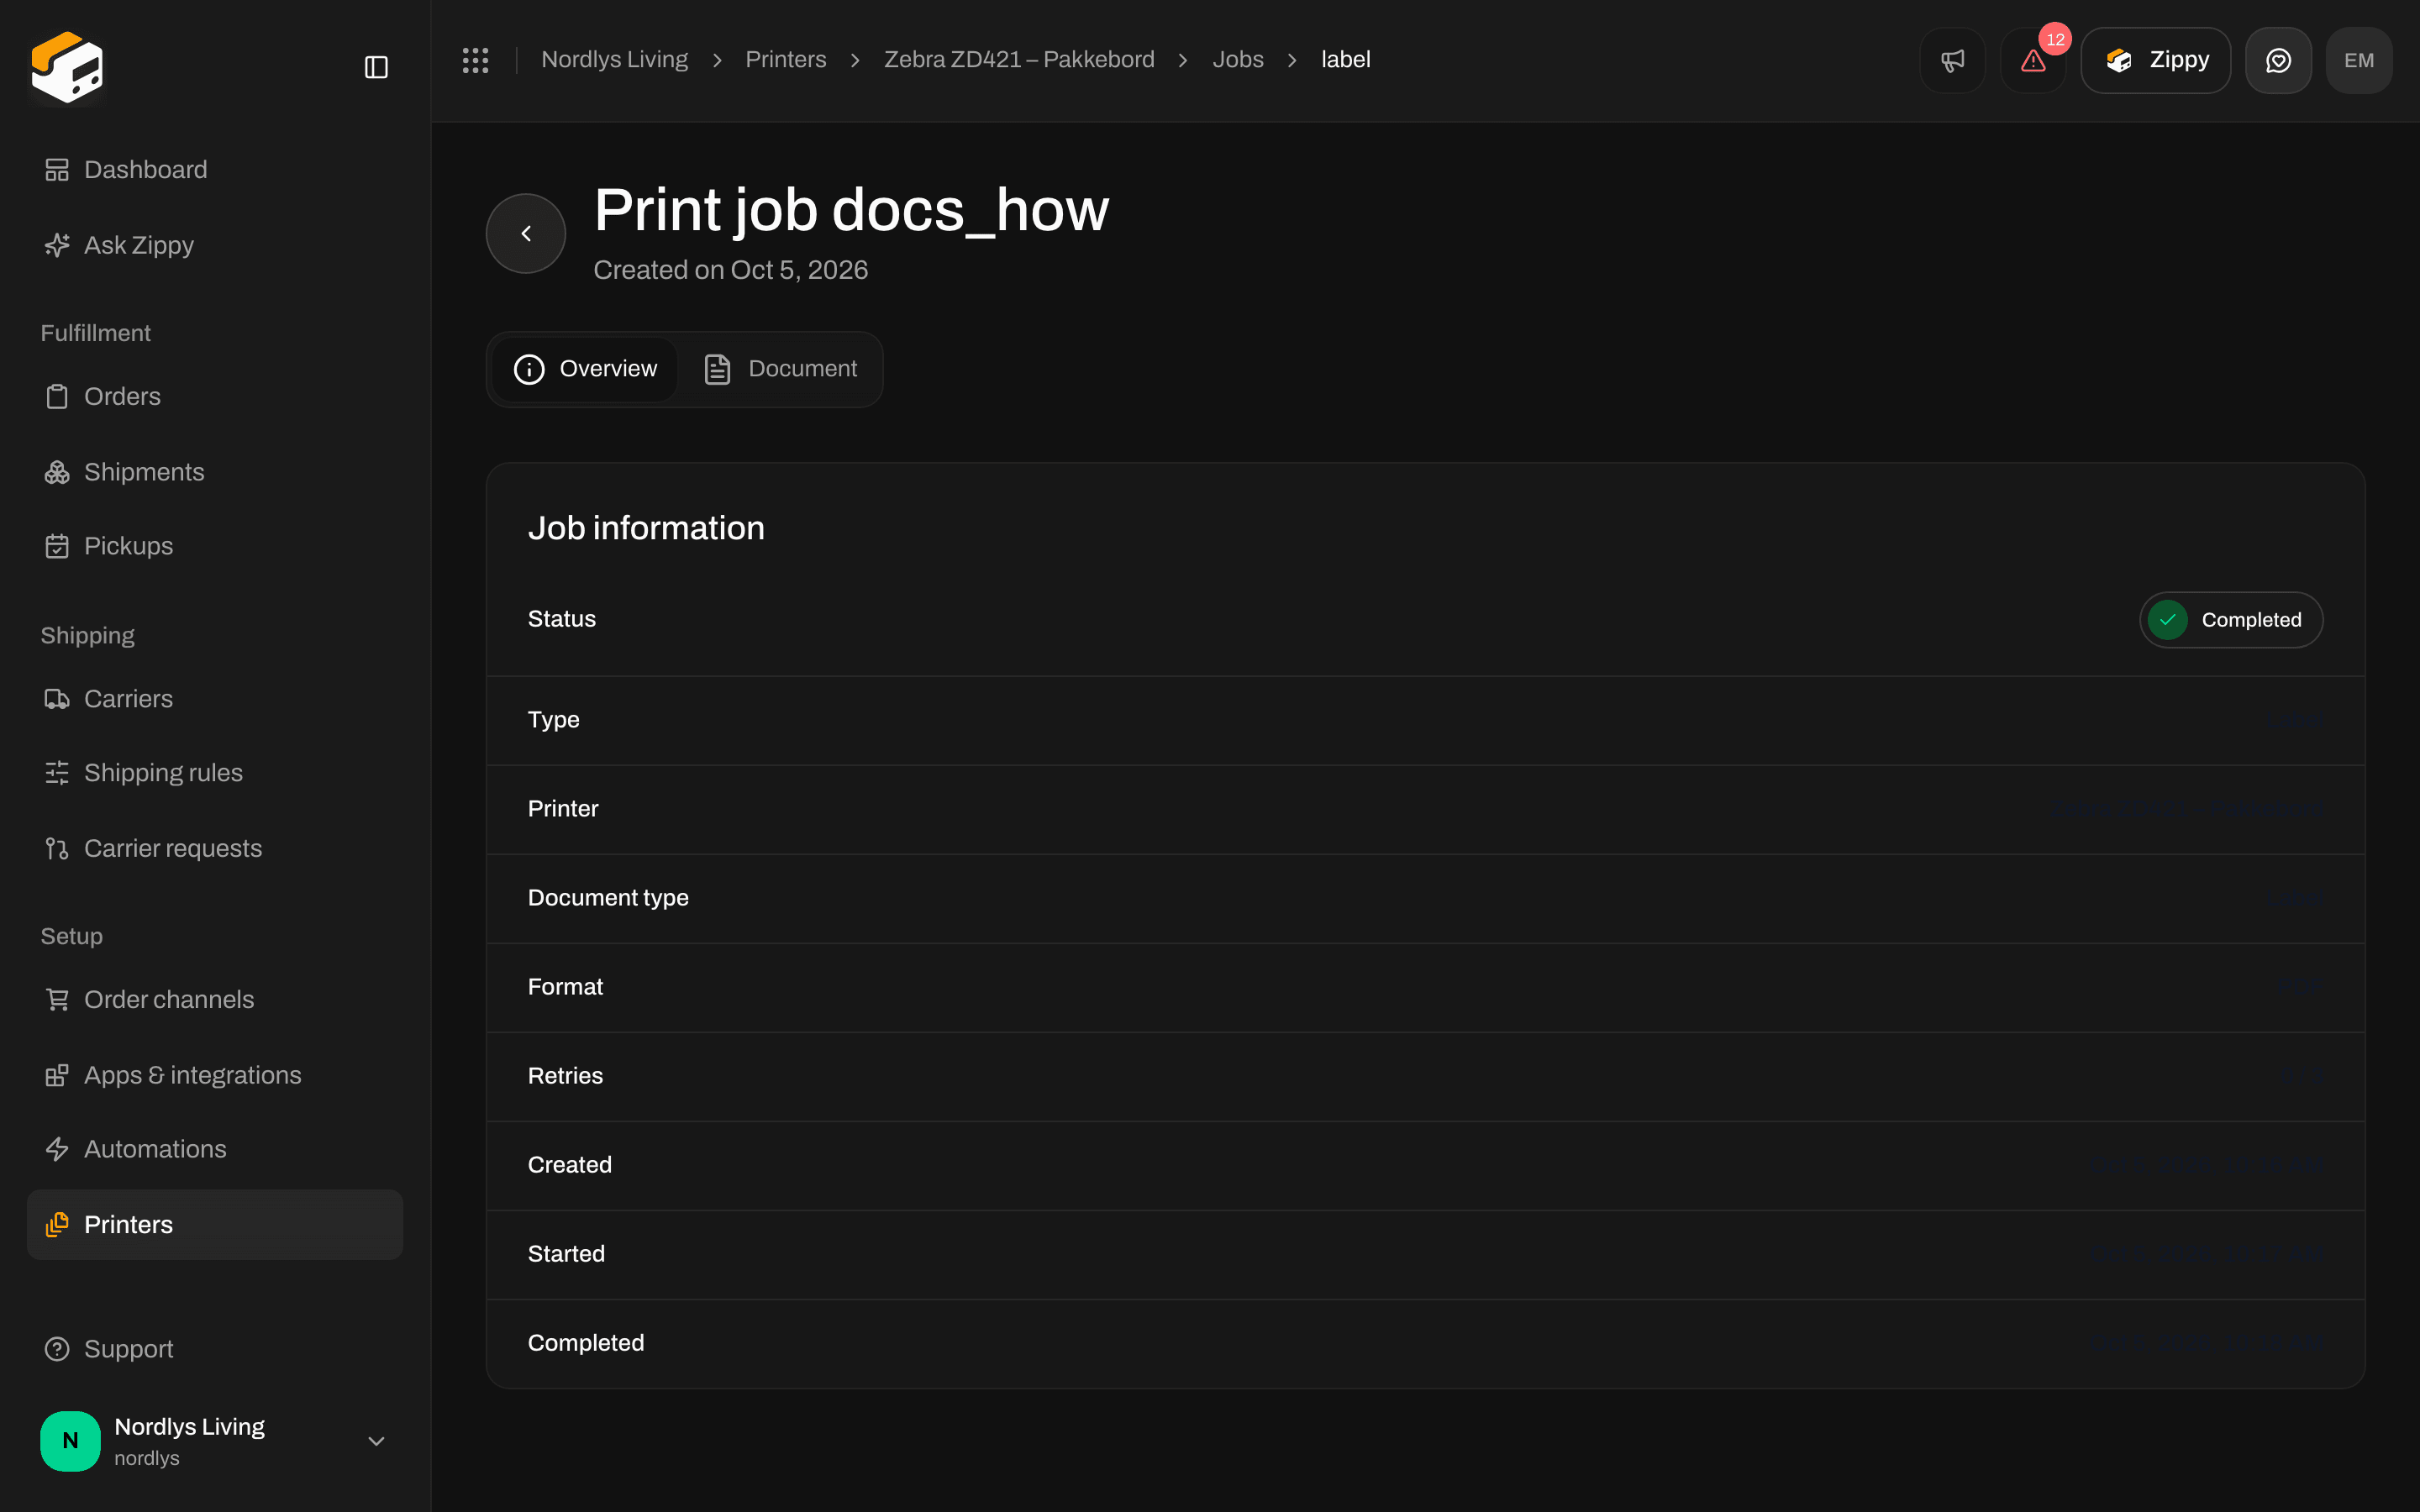Click the Retries row label
This screenshot has height=1512, width=2420.
pos(565,1076)
